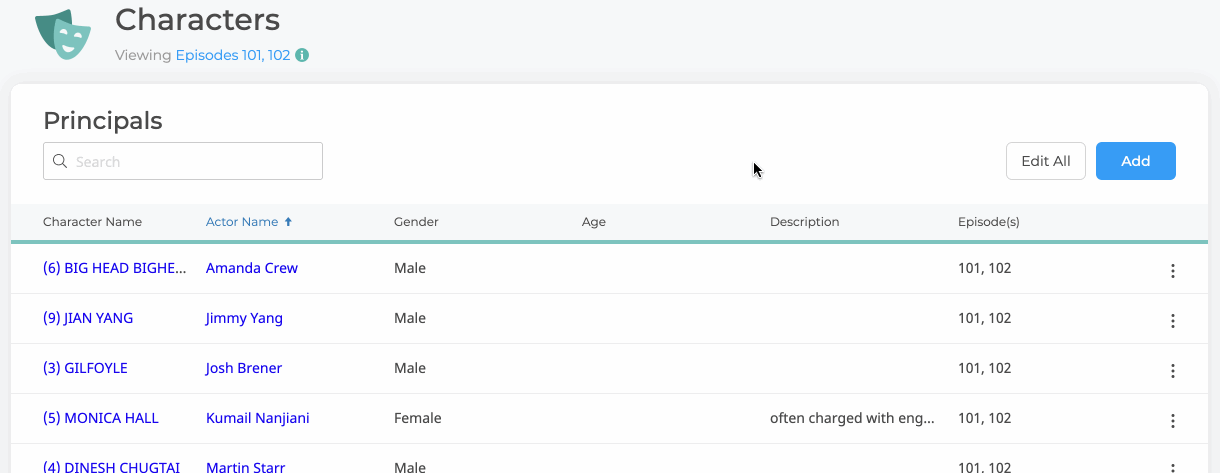Click the Male gender cell for JIAN YANG
The width and height of the screenshot is (1220, 473).
pos(410,318)
